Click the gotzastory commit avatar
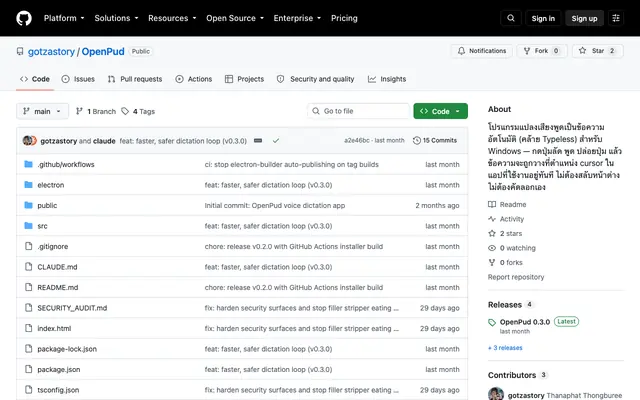The height and width of the screenshot is (400, 640). pyautogui.click(x=27, y=141)
